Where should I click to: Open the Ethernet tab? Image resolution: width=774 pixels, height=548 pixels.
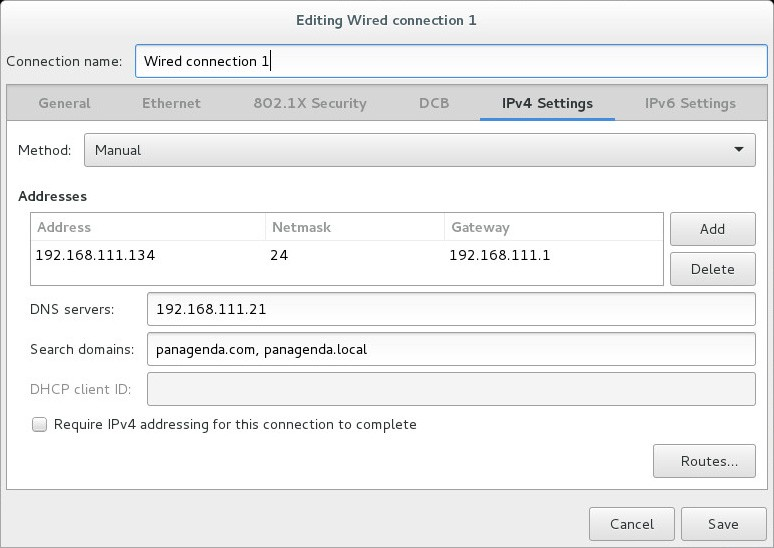[171, 103]
